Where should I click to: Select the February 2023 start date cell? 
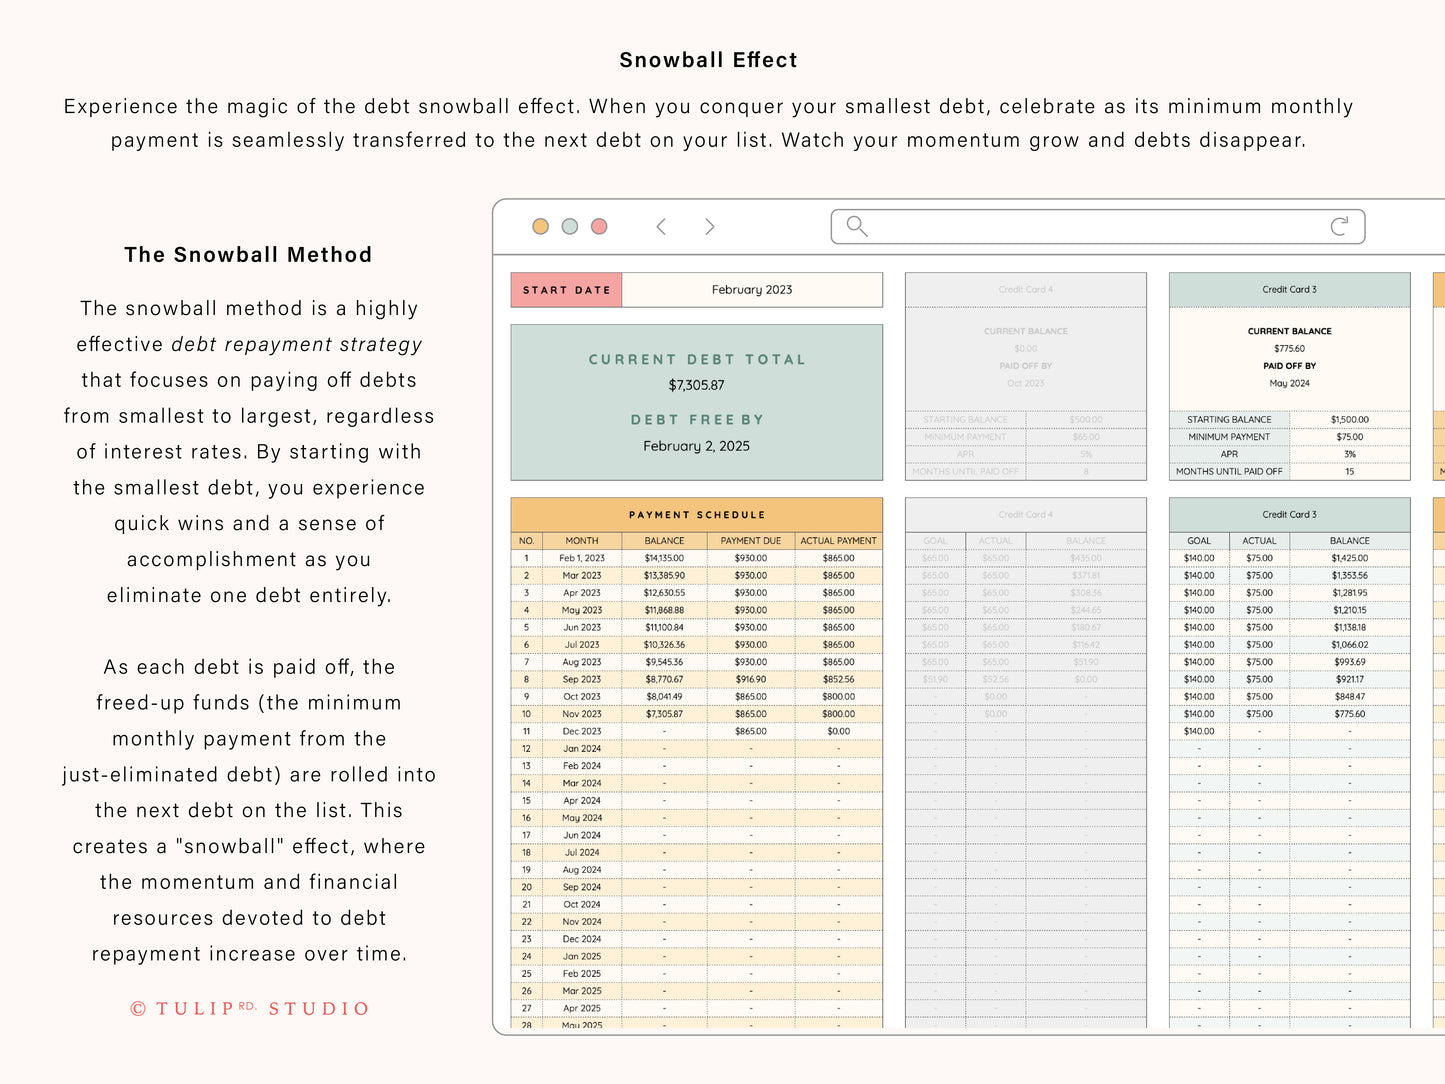[752, 290]
